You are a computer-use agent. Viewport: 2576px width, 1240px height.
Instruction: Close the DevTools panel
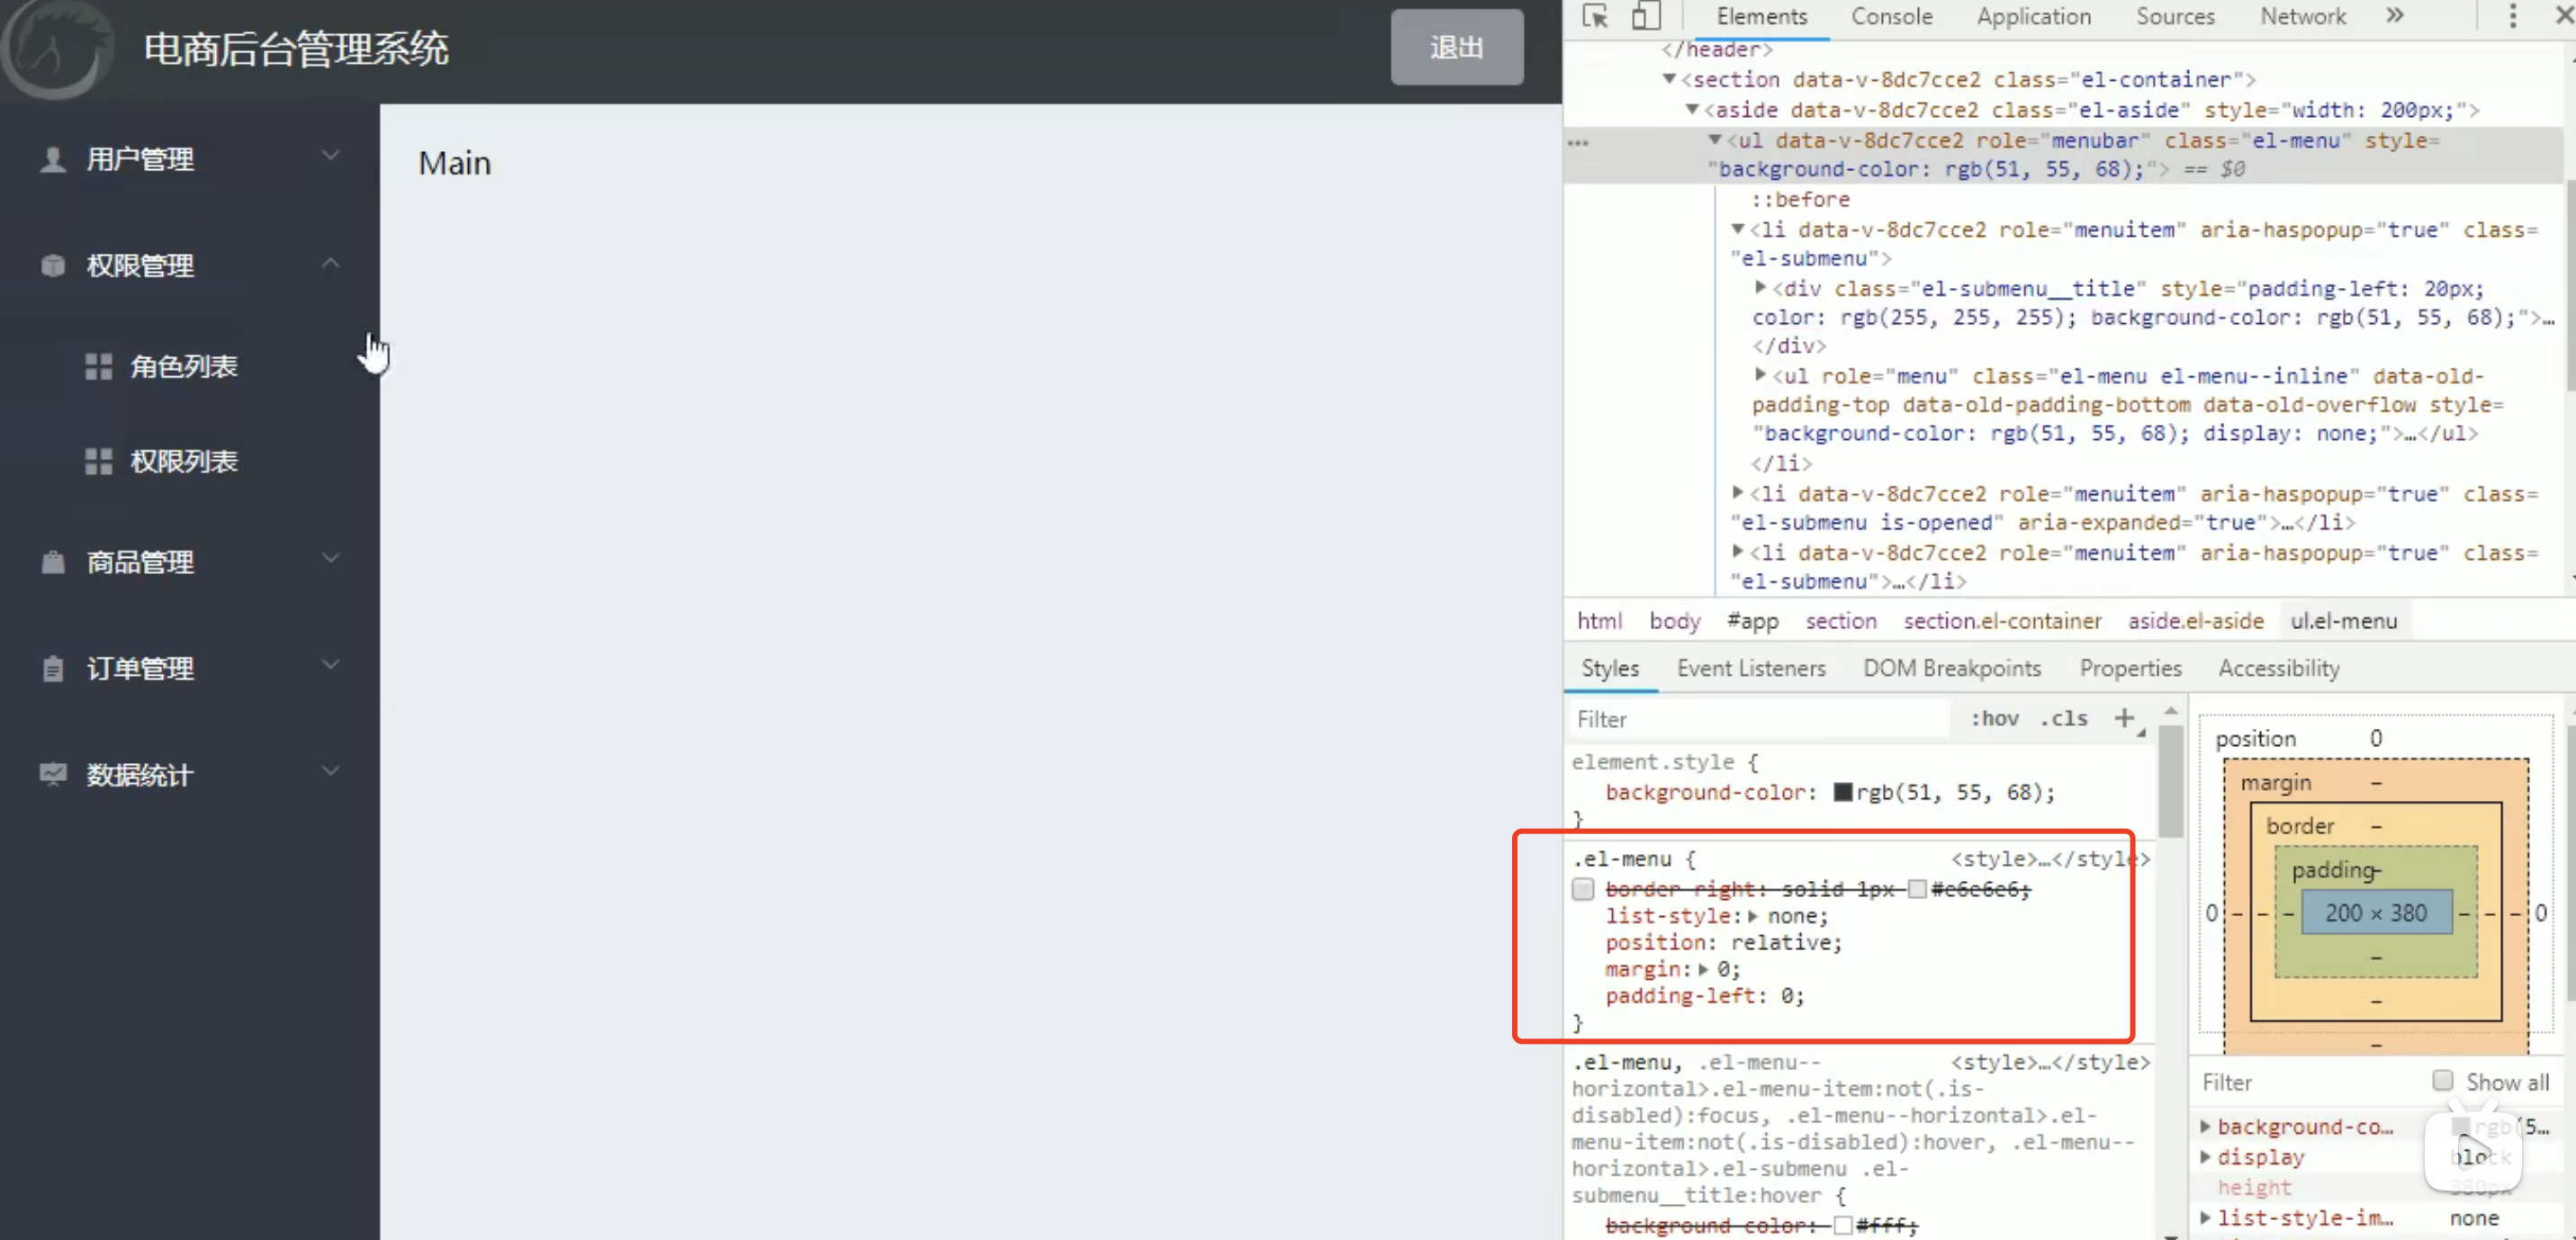[2564, 16]
